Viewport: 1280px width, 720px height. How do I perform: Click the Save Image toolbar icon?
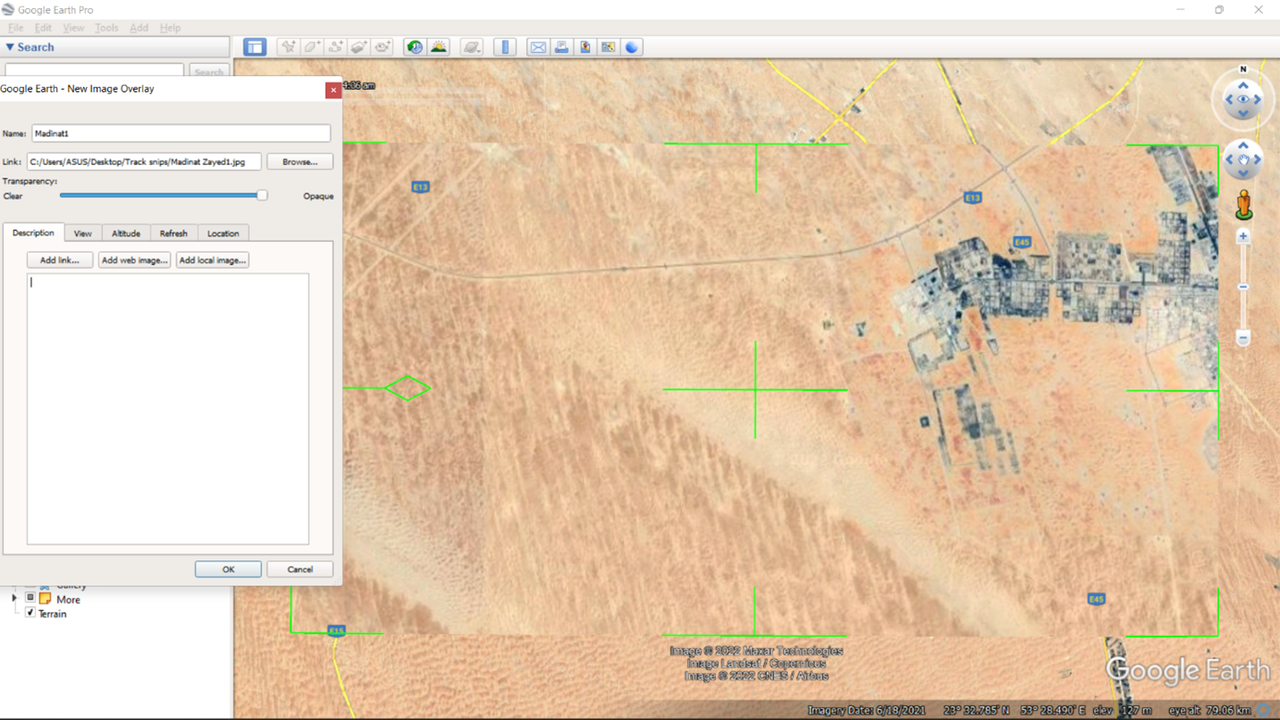click(x=585, y=47)
